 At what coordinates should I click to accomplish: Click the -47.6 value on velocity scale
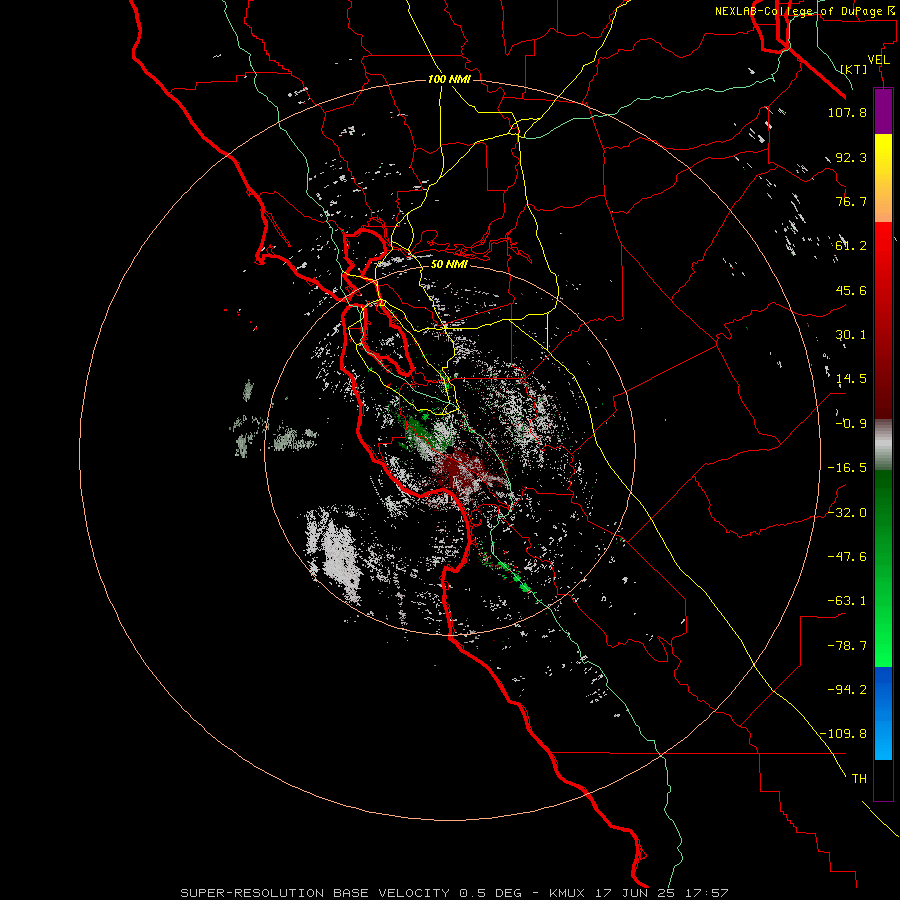(x=847, y=557)
